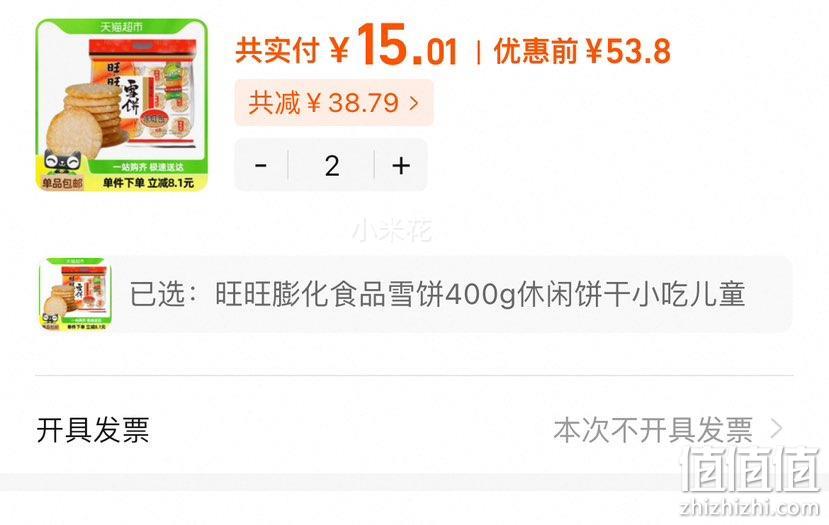Viewport: 829px width, 525px height.
Task: Tap the 优惠前 ¥53.8 original price
Action: [582, 51]
